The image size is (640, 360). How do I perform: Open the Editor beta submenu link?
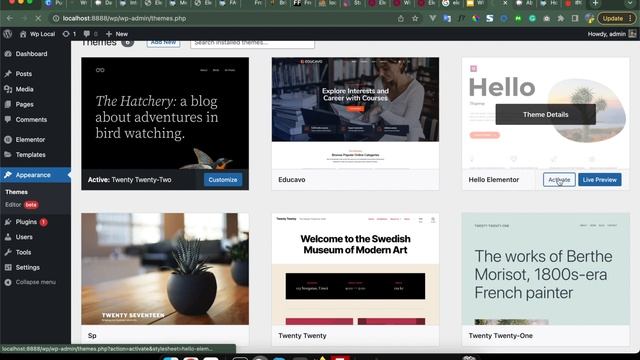(x=22, y=204)
